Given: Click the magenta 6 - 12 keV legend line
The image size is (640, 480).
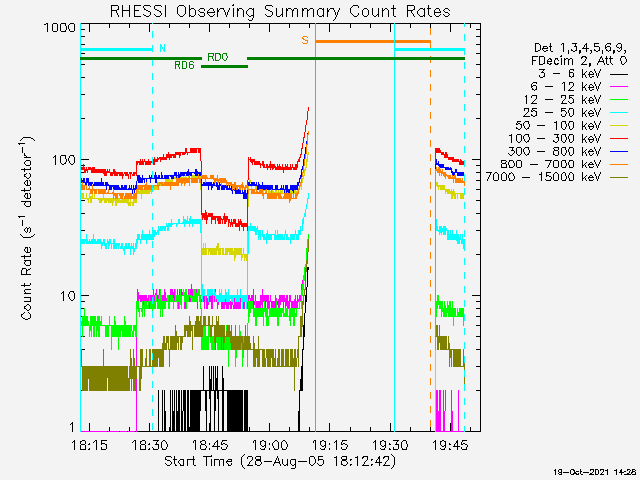Looking at the screenshot, I should coord(618,87).
